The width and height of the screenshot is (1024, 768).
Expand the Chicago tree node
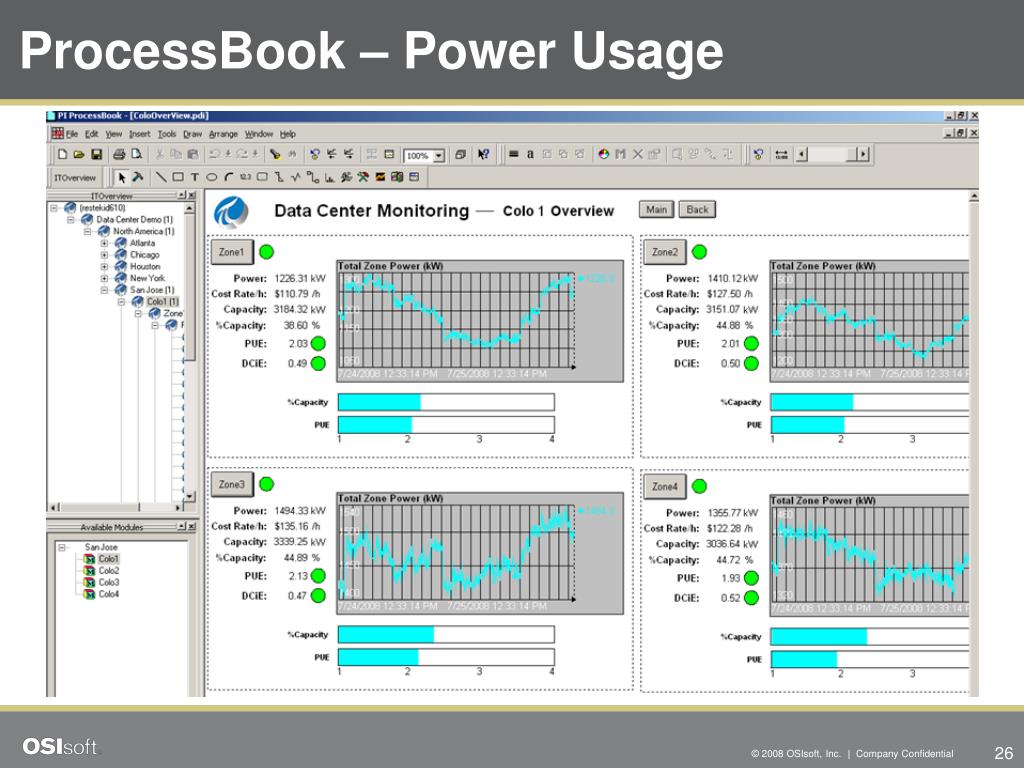point(104,255)
